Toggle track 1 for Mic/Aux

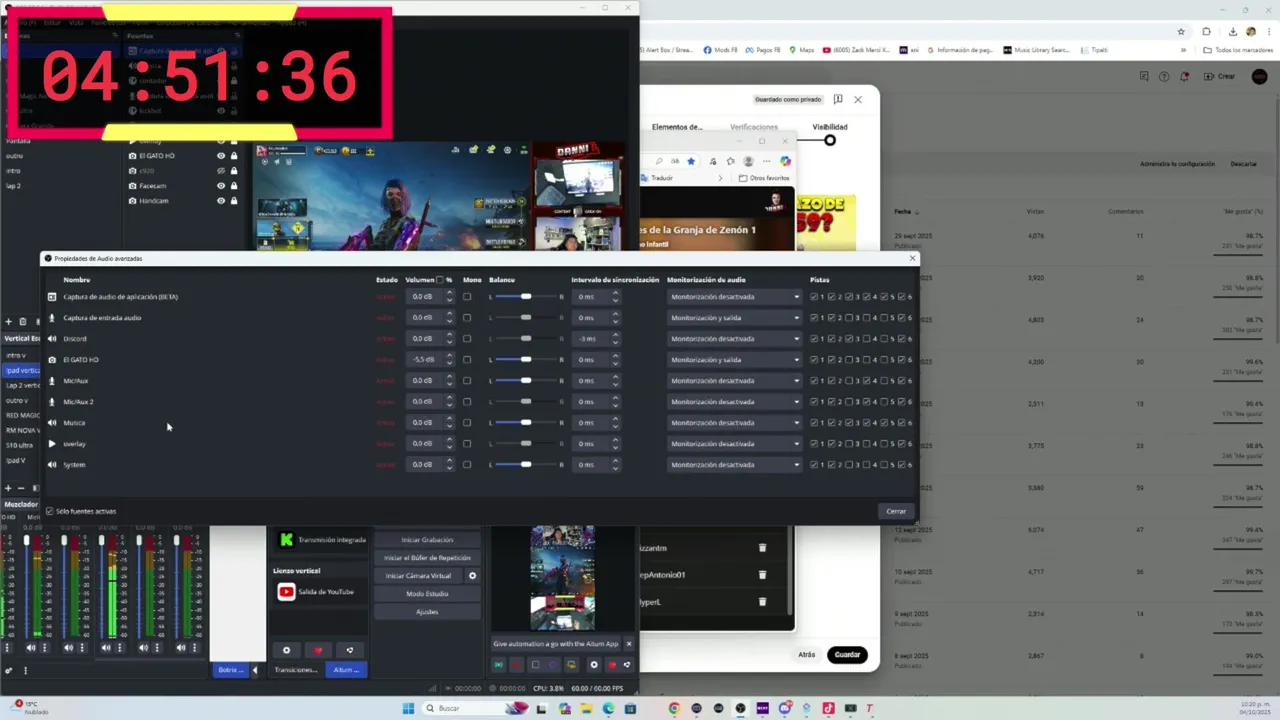coord(814,381)
